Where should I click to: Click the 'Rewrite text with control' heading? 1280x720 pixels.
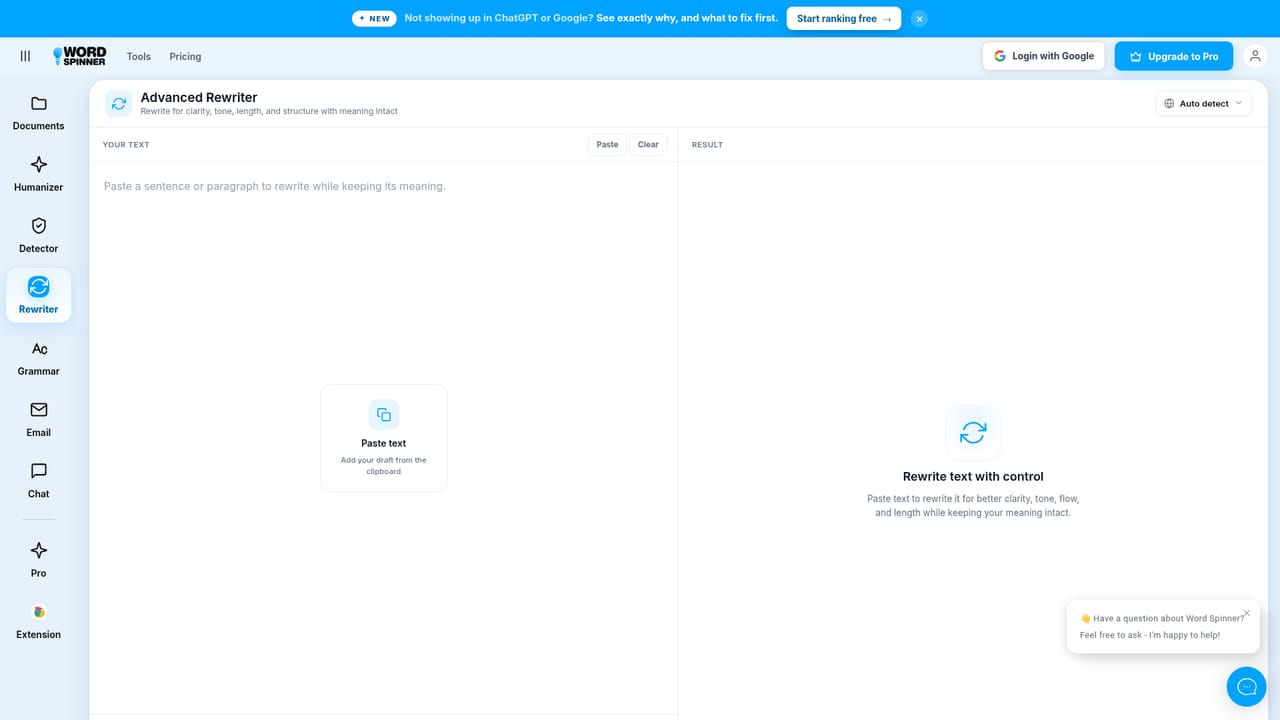[973, 477]
